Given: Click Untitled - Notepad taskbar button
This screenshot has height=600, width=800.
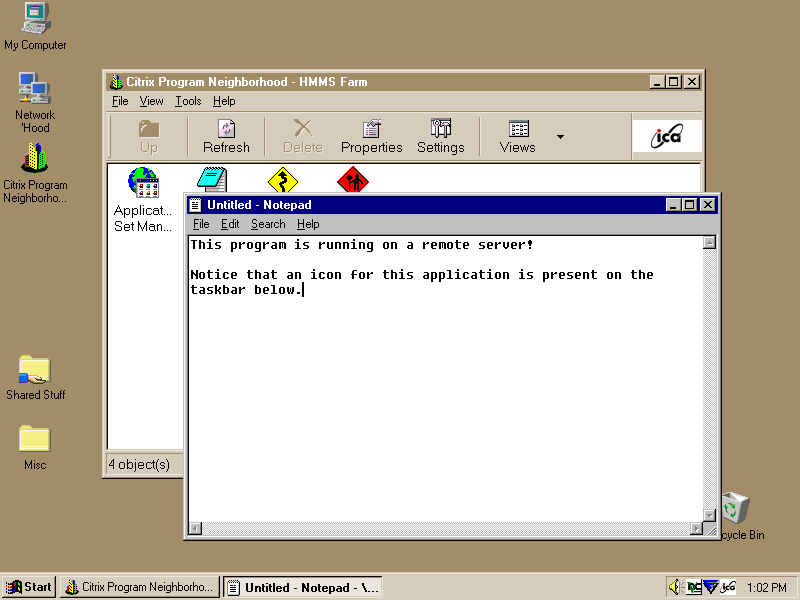Looking at the screenshot, I should pos(303,587).
